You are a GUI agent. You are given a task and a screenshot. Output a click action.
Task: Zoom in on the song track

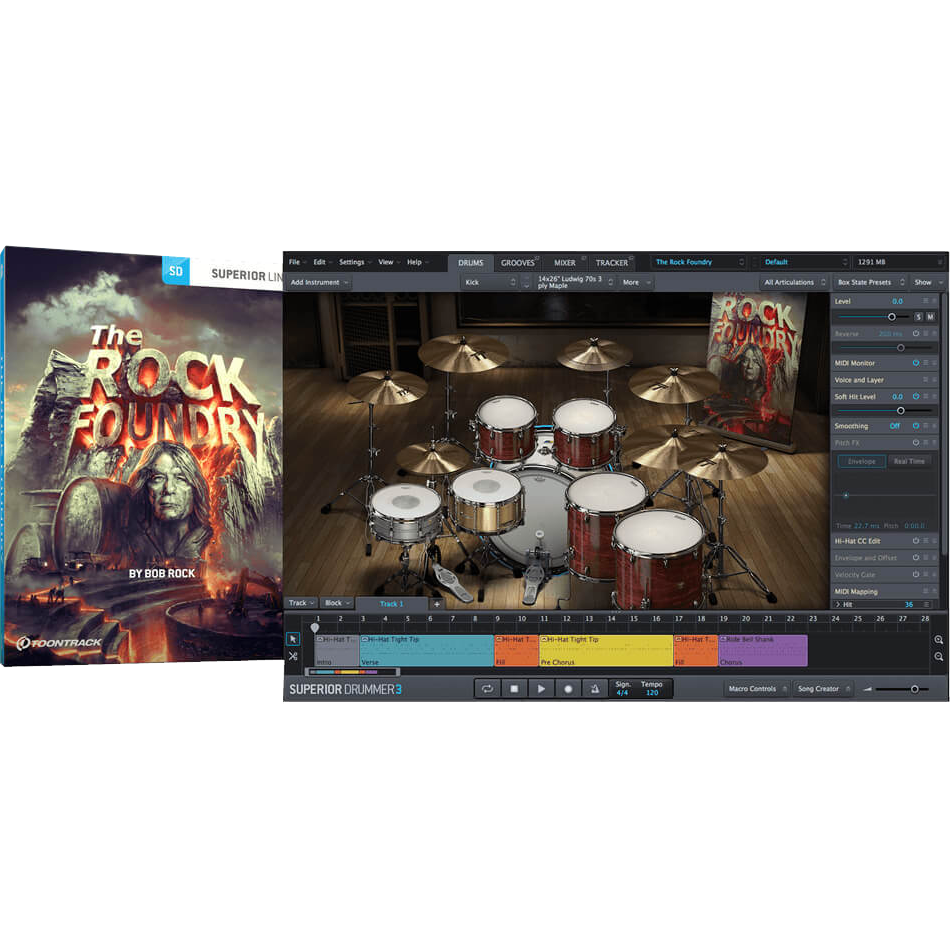(x=939, y=640)
